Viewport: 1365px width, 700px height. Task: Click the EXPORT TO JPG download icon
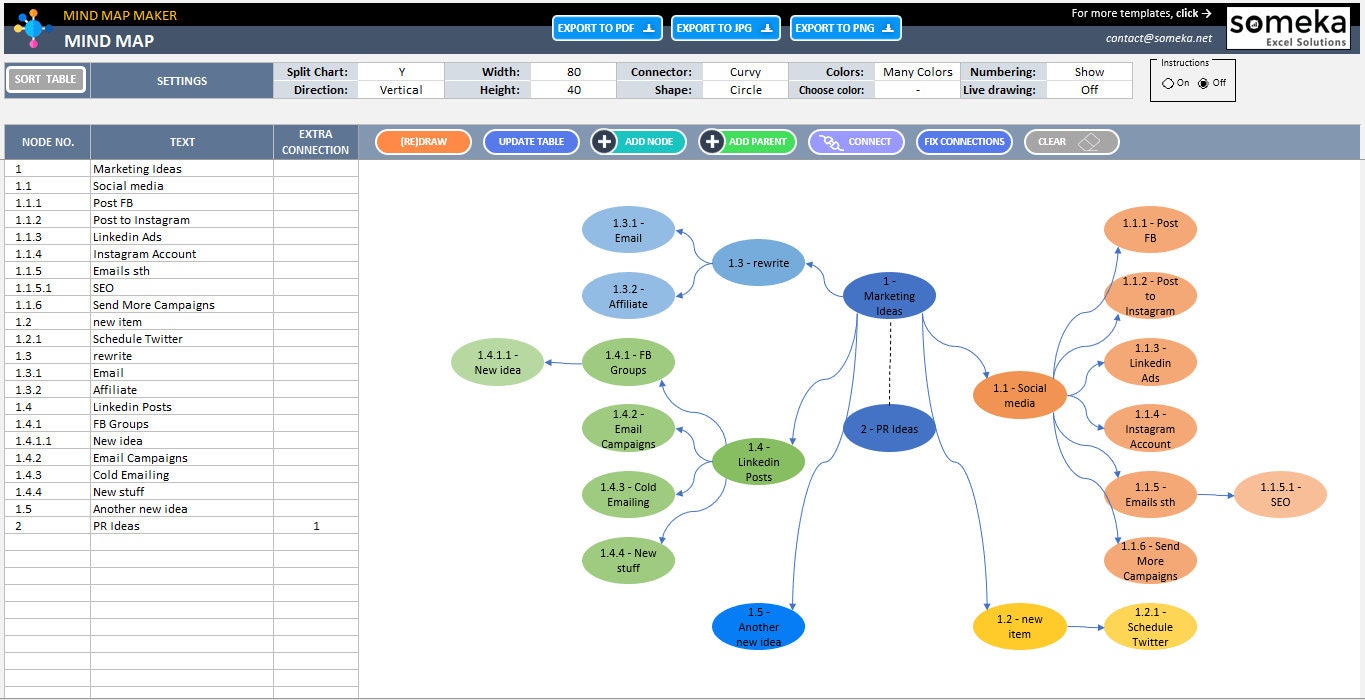click(768, 28)
